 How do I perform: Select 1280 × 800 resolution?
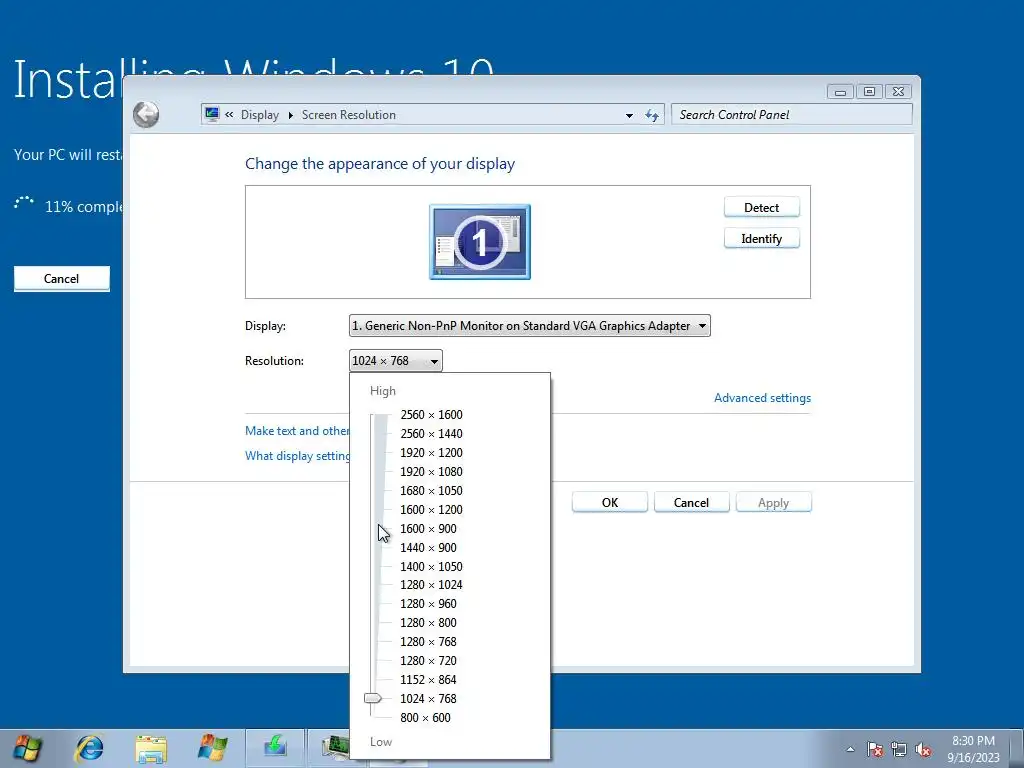click(428, 622)
